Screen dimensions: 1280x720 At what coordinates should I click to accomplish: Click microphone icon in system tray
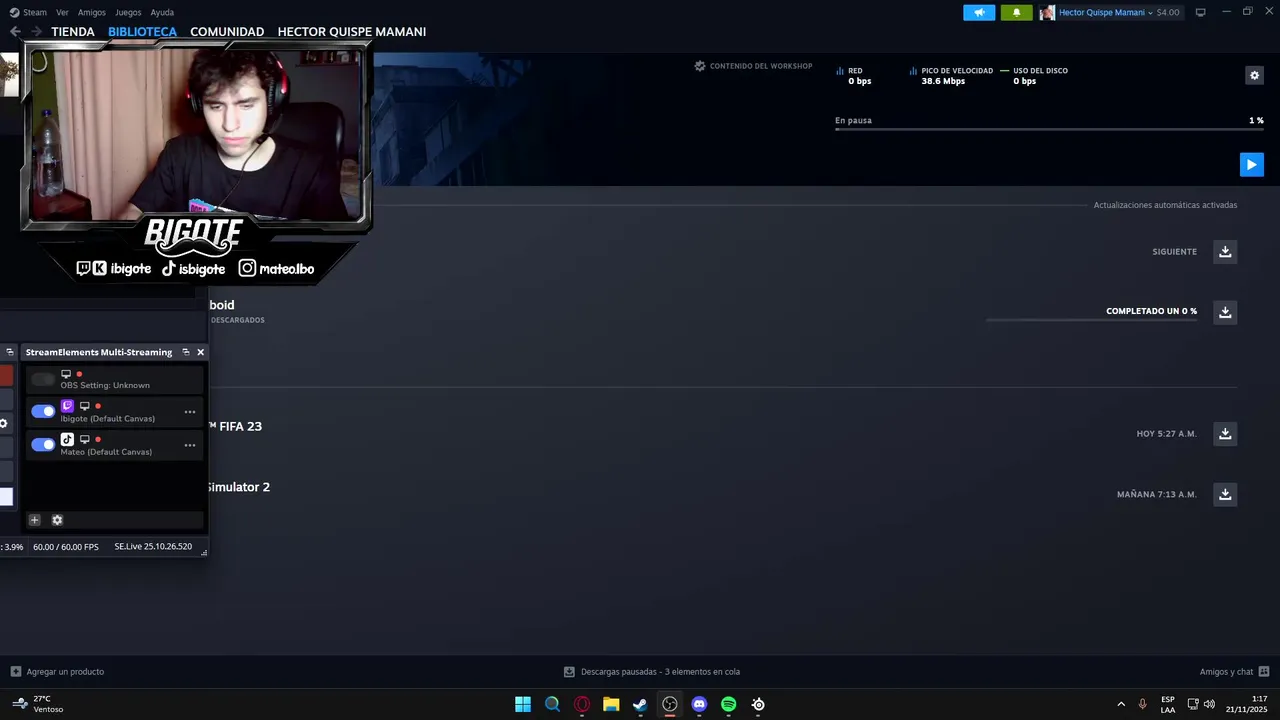tap(1142, 704)
